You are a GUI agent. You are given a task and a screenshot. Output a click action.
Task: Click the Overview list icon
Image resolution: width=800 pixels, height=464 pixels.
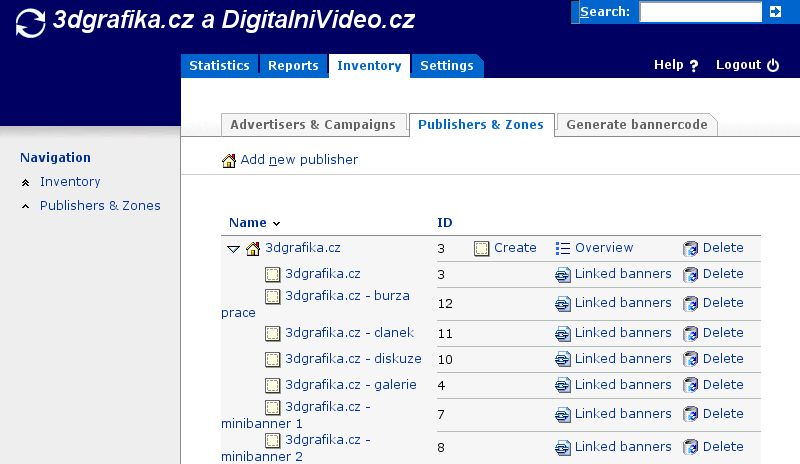pos(562,249)
